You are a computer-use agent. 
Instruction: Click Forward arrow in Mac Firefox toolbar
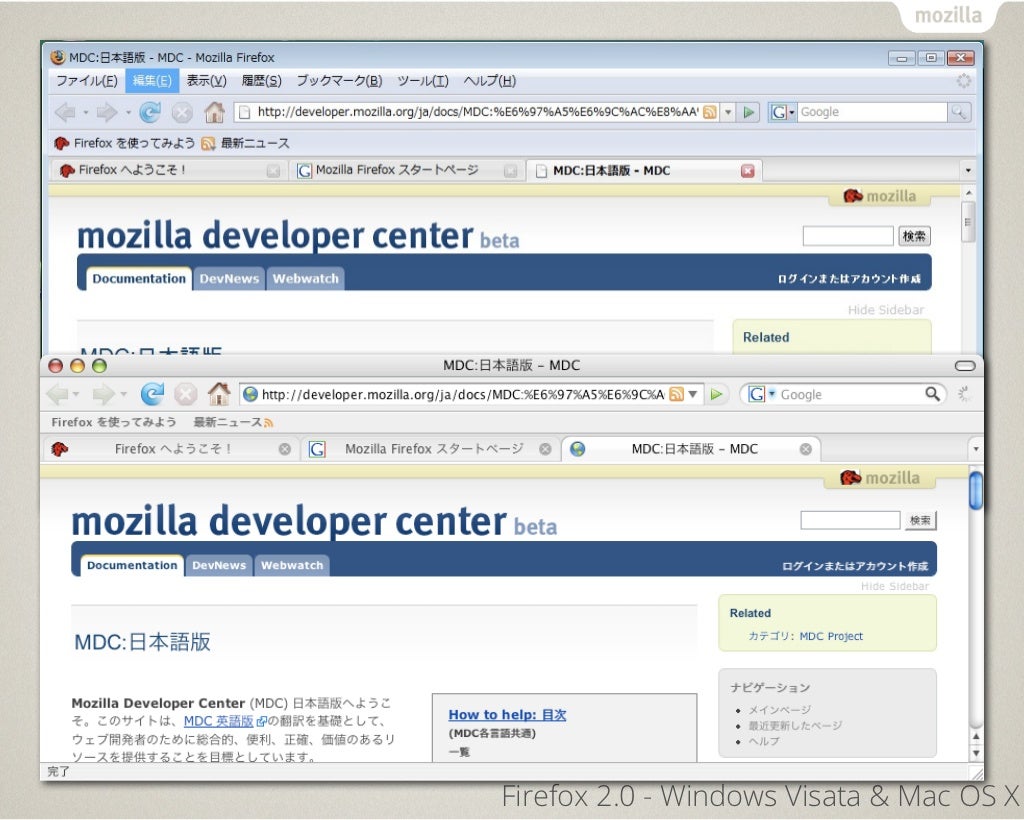103,394
